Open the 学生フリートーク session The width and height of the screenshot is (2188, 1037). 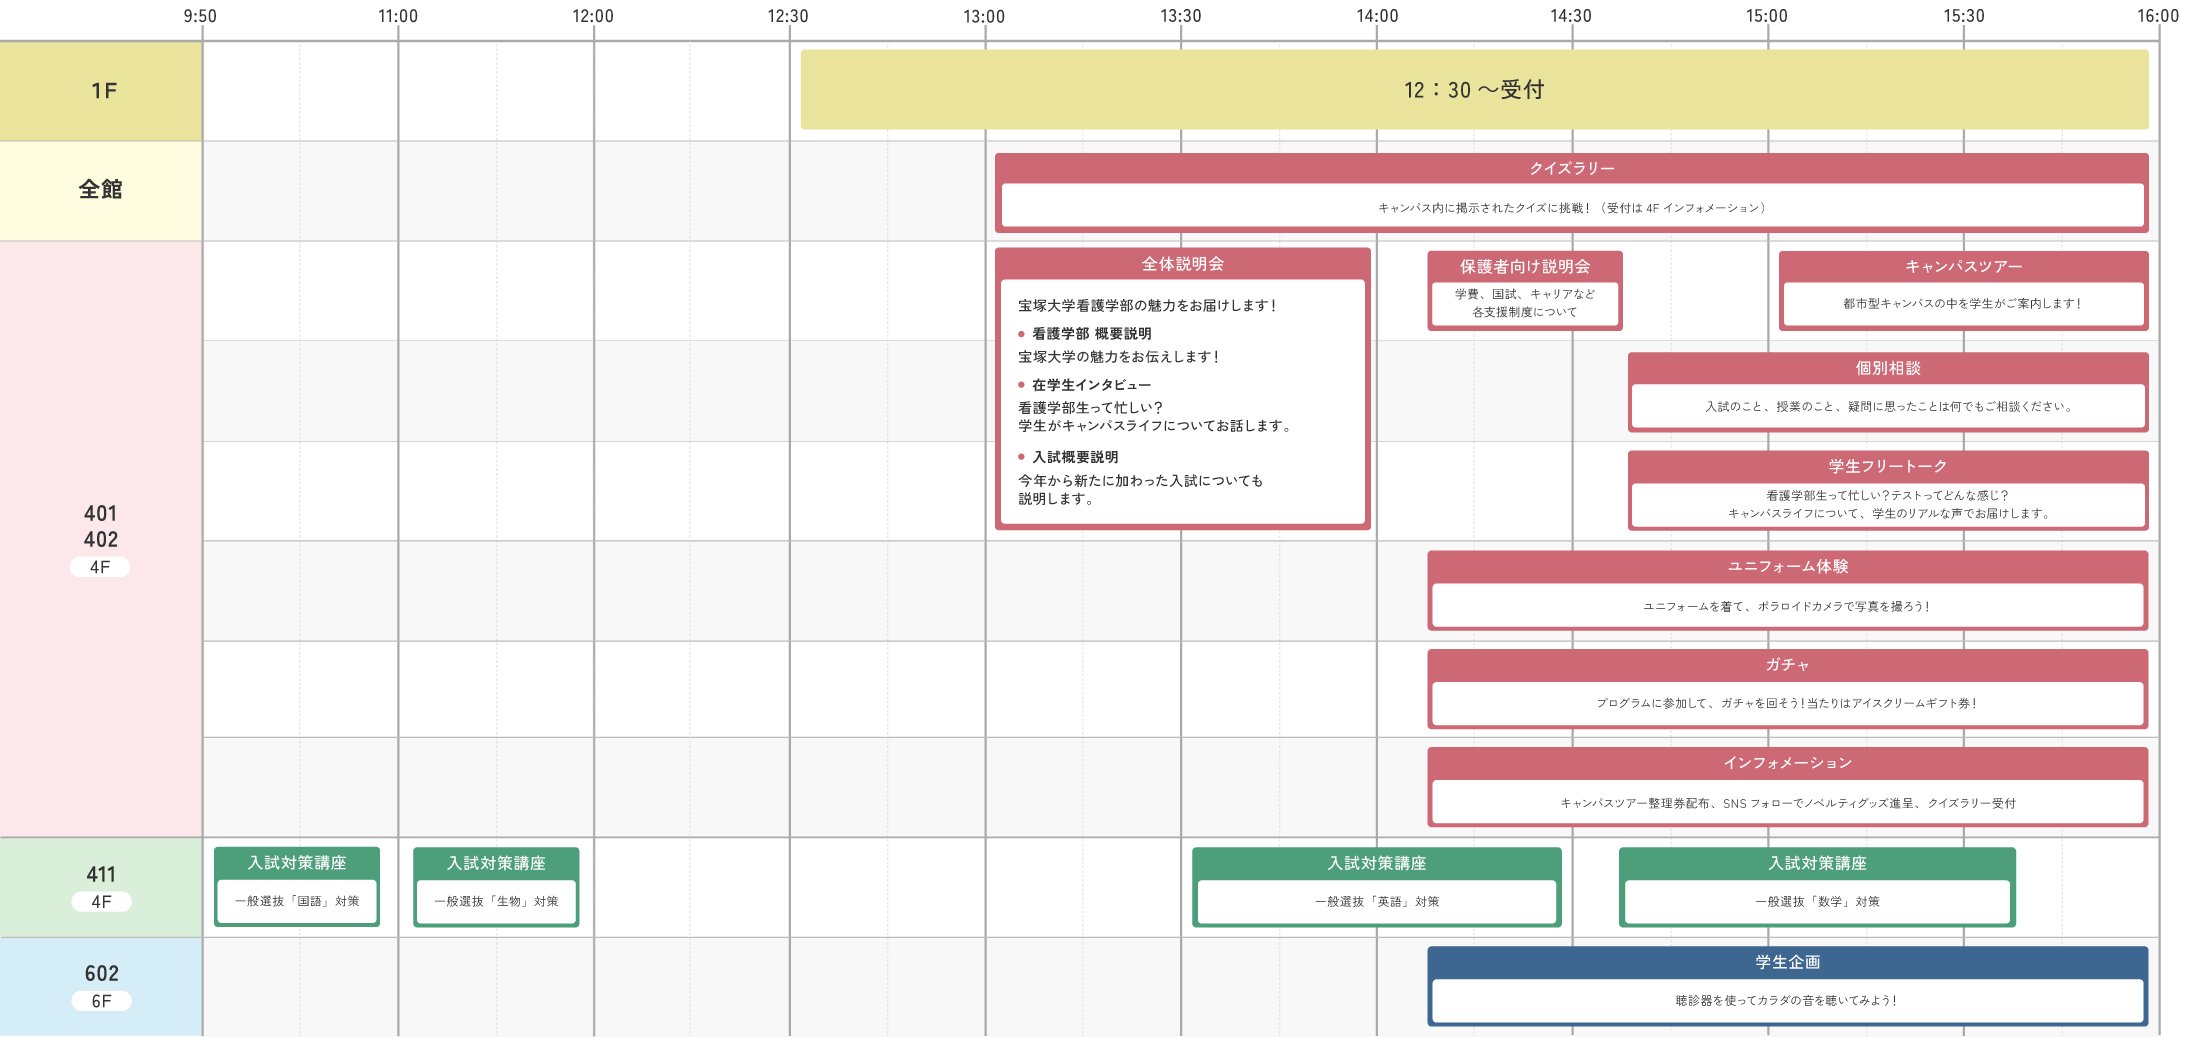tap(1887, 490)
